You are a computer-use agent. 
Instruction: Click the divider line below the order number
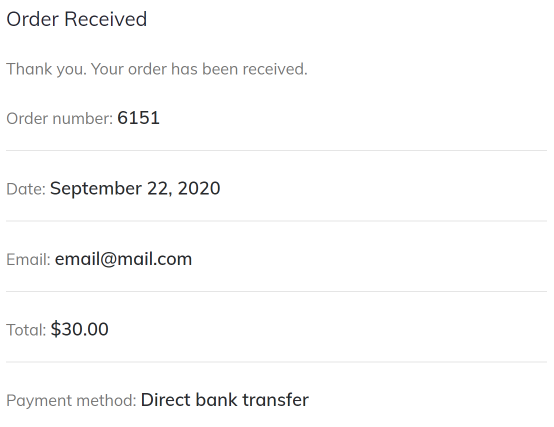pyautogui.click(x=276, y=150)
